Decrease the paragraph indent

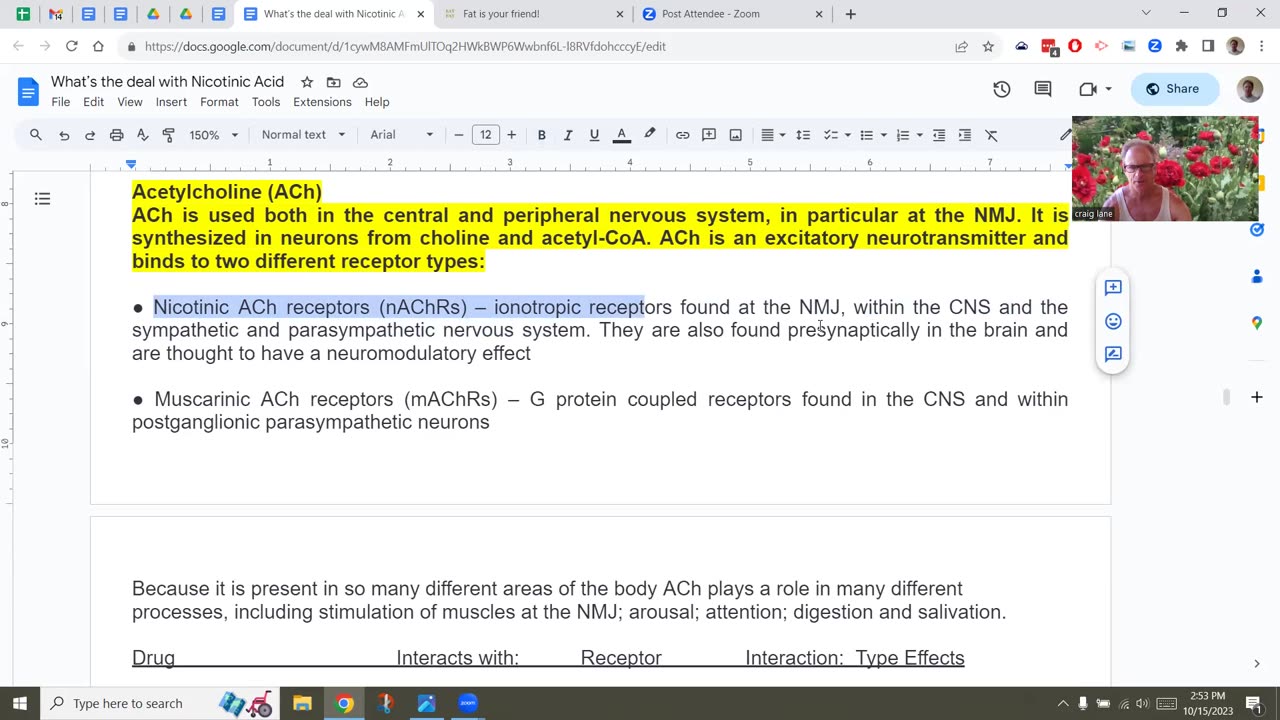tap(938, 135)
